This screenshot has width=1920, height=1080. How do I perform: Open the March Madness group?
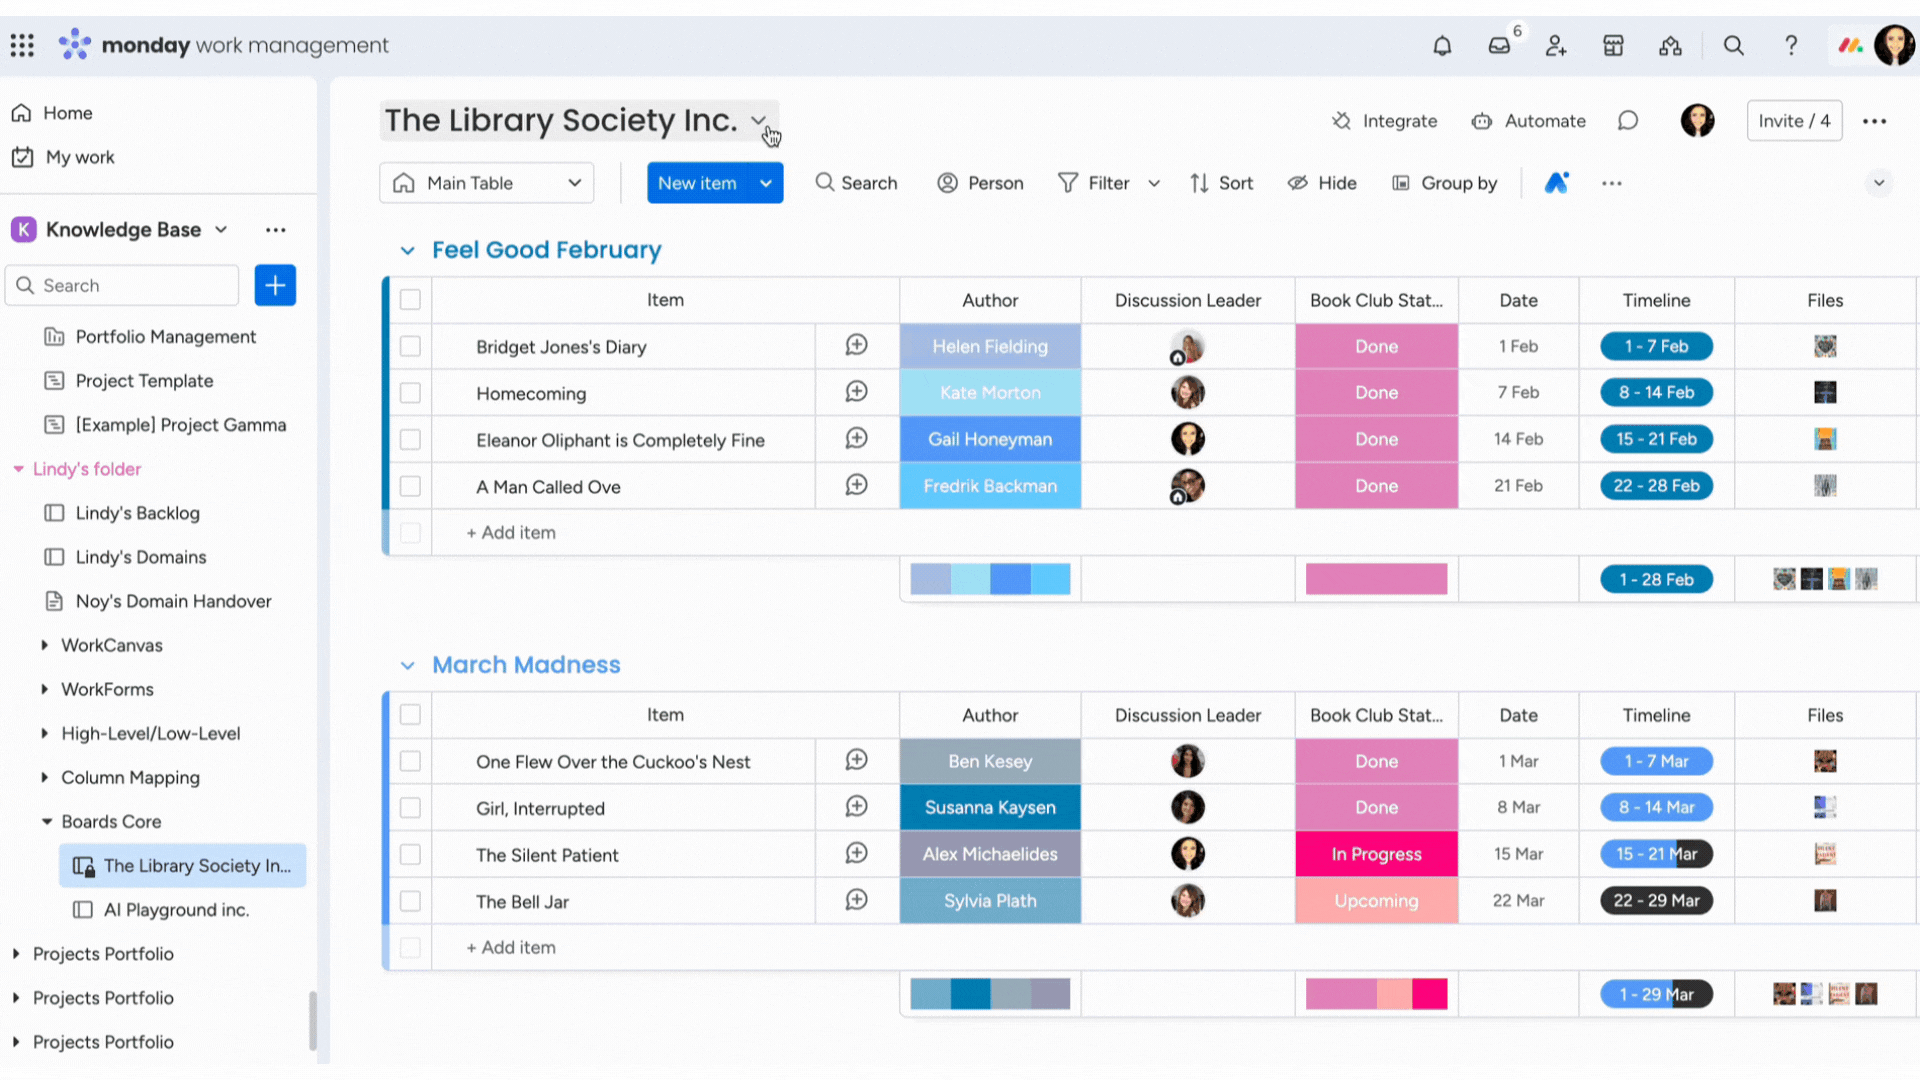[x=407, y=665]
